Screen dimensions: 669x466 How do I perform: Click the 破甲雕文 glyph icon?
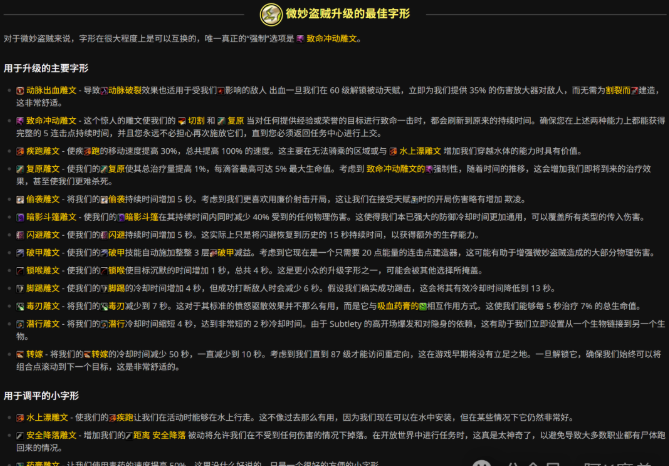[18, 253]
